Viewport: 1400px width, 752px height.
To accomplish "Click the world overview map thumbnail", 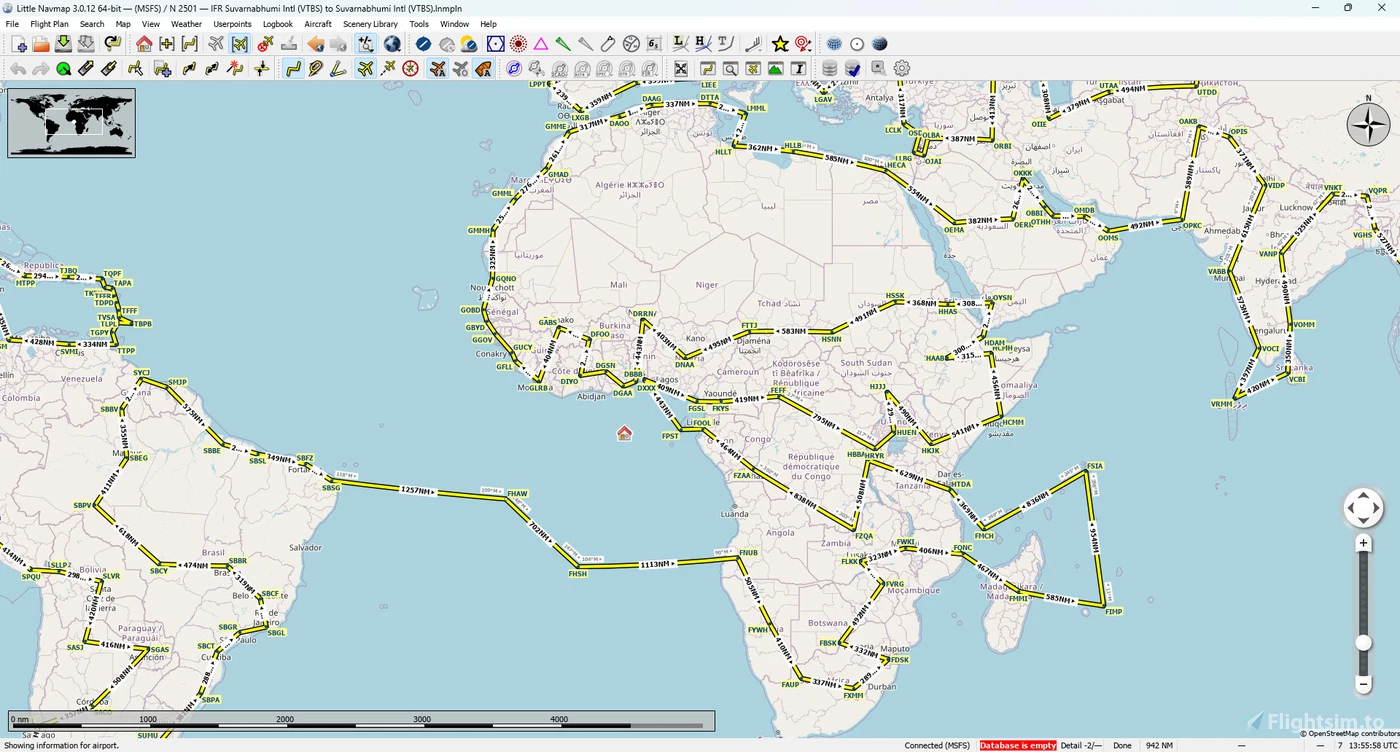I will click(x=70, y=123).
